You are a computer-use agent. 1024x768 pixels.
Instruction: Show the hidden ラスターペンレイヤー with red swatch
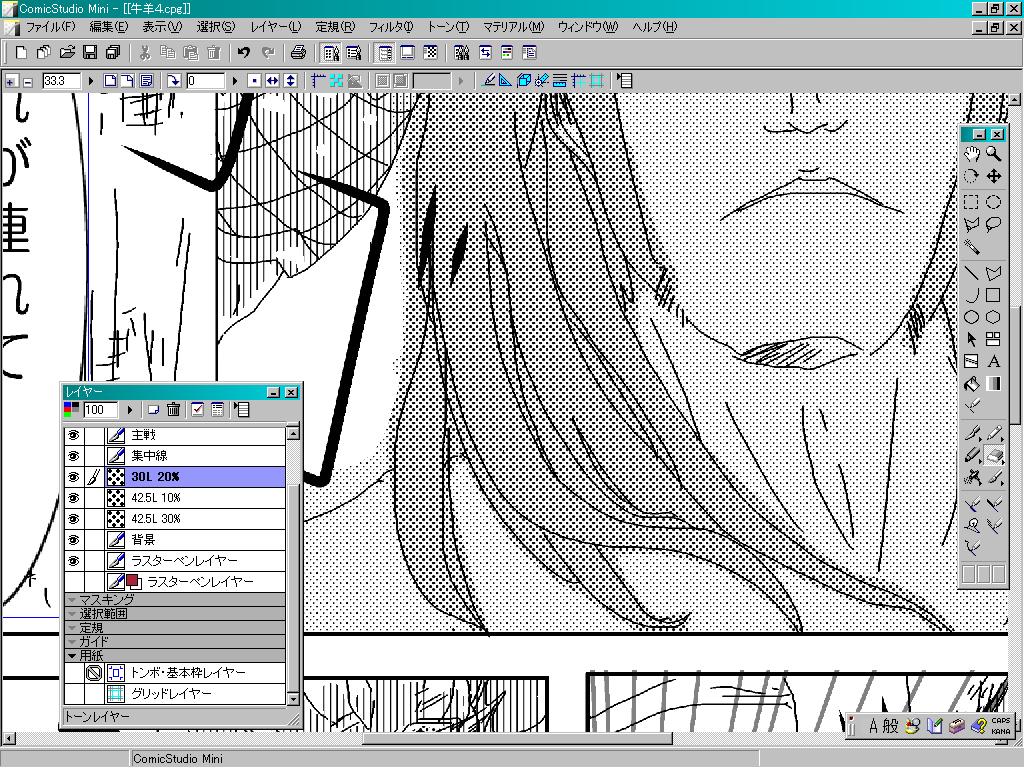73,581
